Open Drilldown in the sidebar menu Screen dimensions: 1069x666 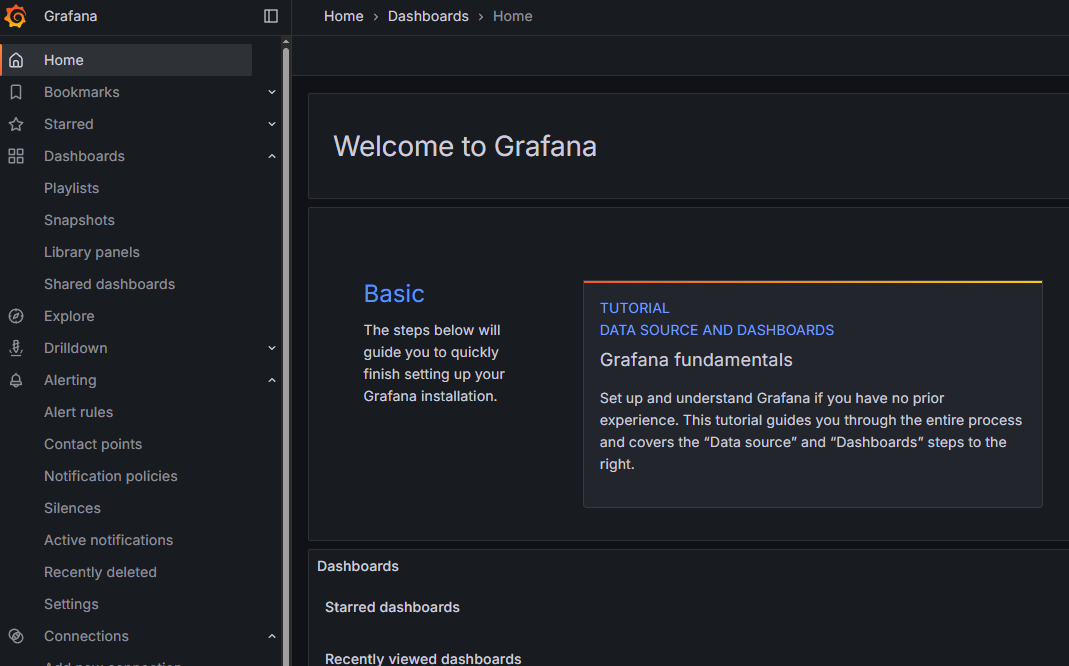76,348
